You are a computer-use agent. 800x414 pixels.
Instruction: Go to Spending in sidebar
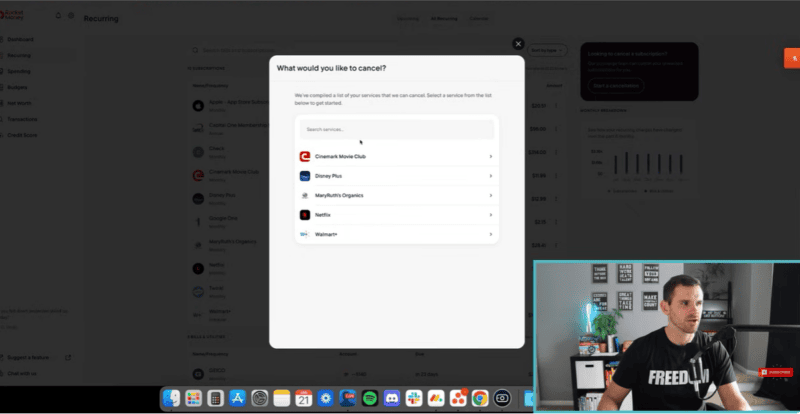click(19, 71)
